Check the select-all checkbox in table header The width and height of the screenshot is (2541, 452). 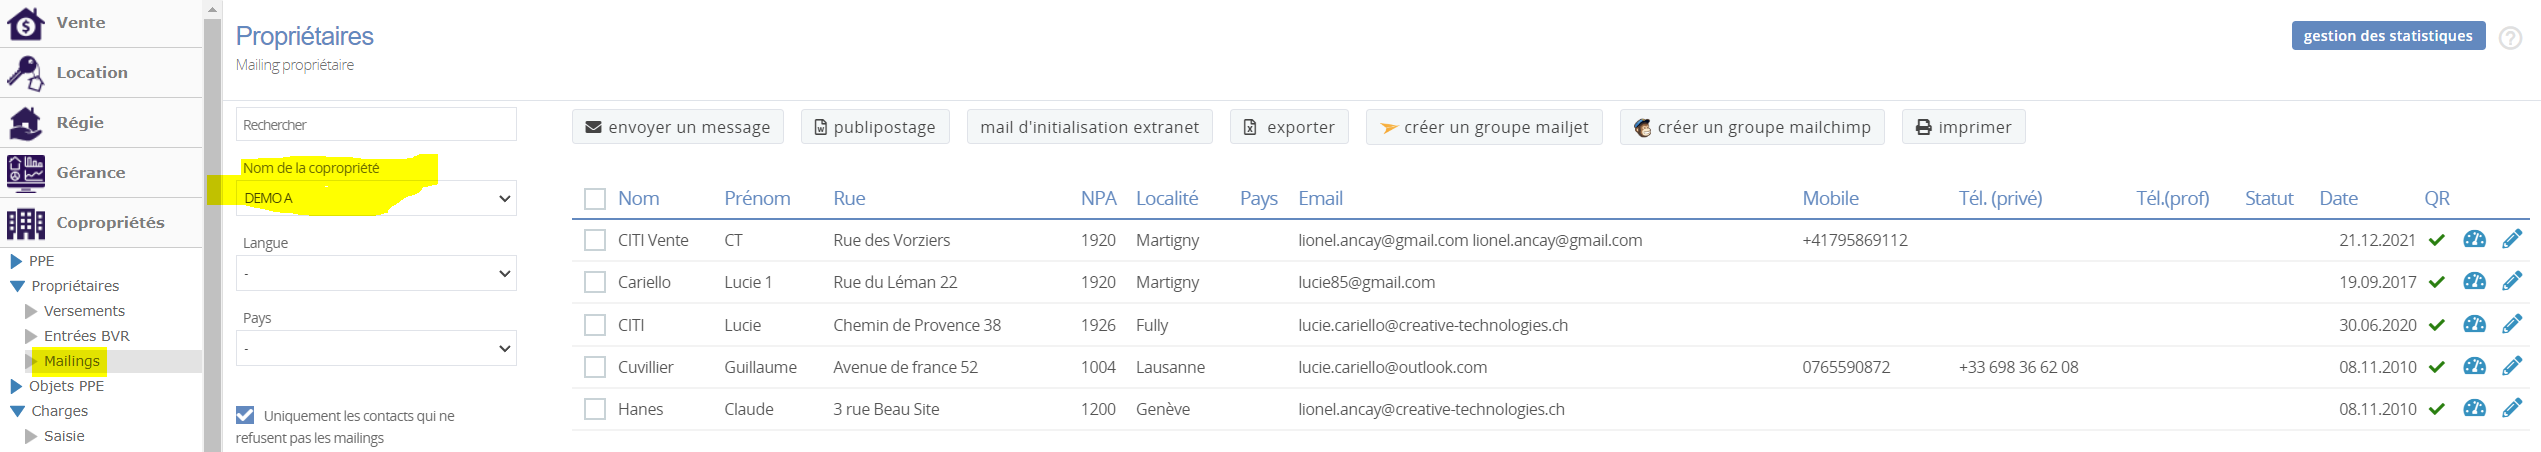coord(595,199)
